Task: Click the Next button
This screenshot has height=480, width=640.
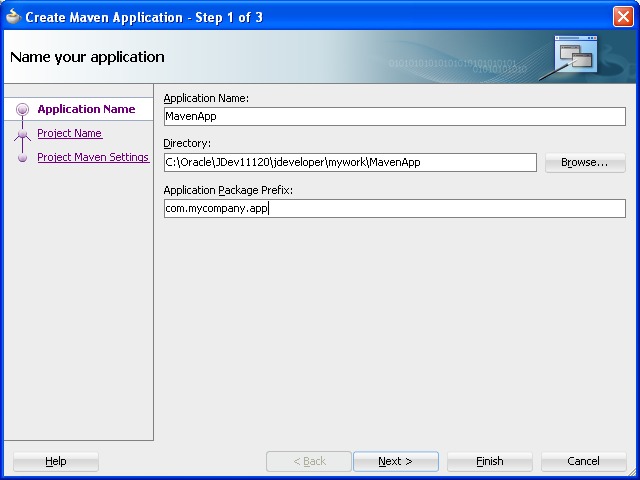Action: pos(396,461)
